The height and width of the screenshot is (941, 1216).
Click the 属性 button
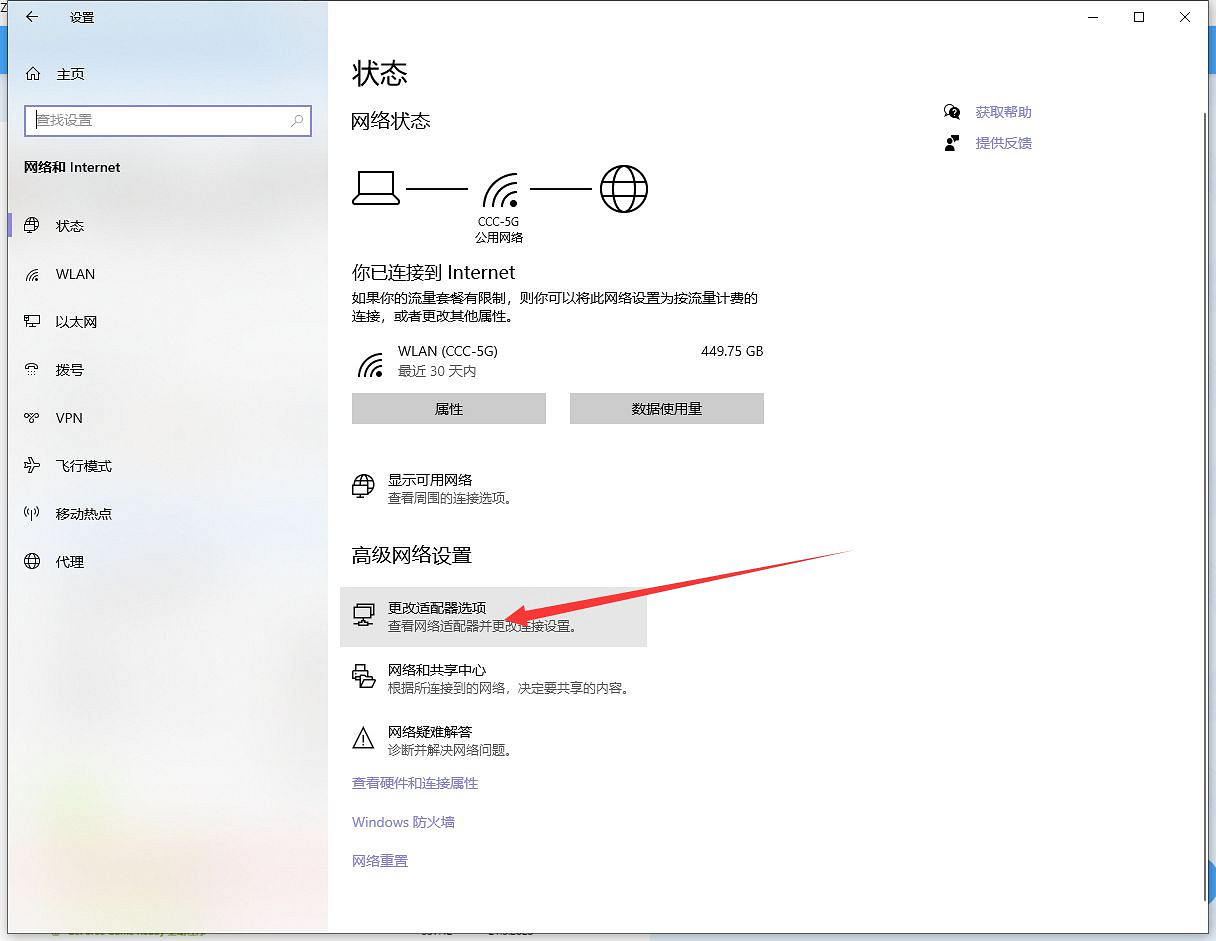coord(449,409)
